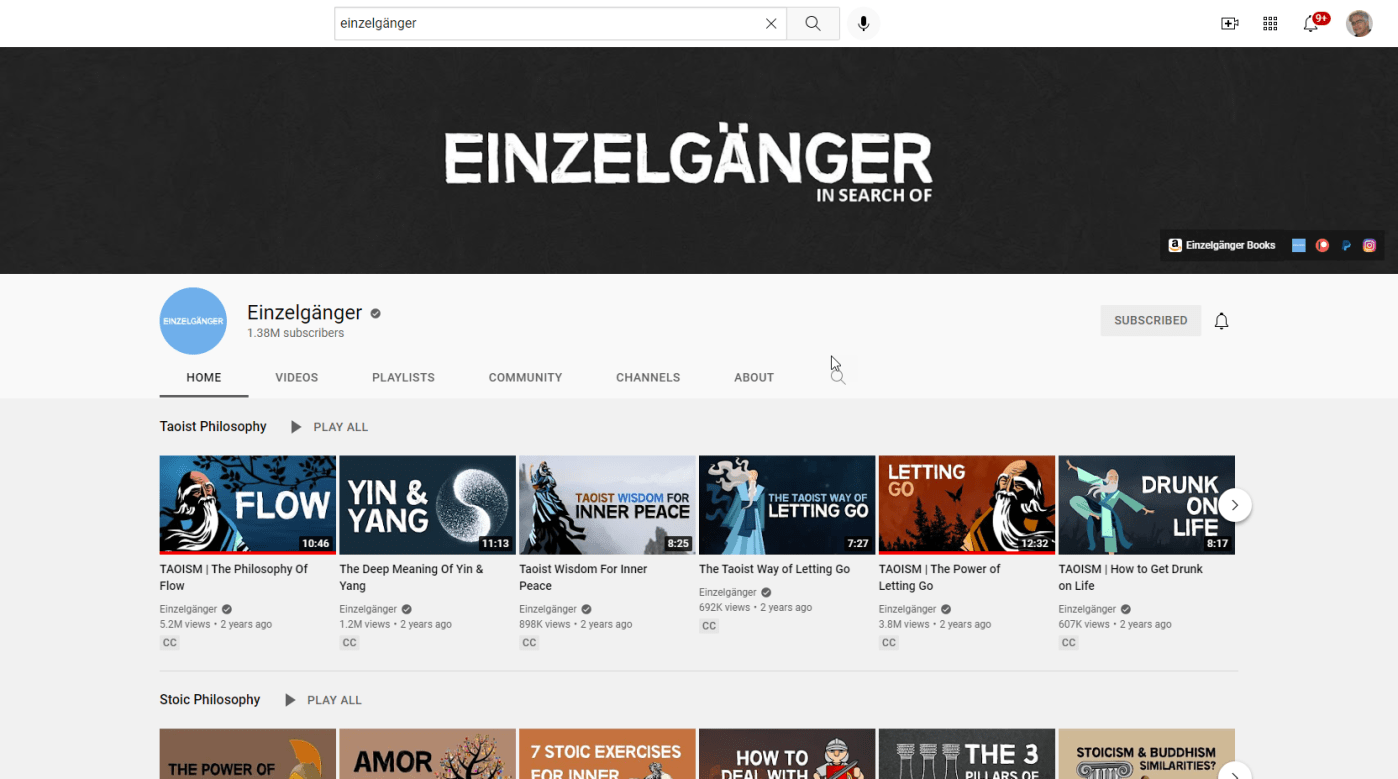Switch to the VIDEOS tab
This screenshot has height=779, width=1398.
coord(296,378)
